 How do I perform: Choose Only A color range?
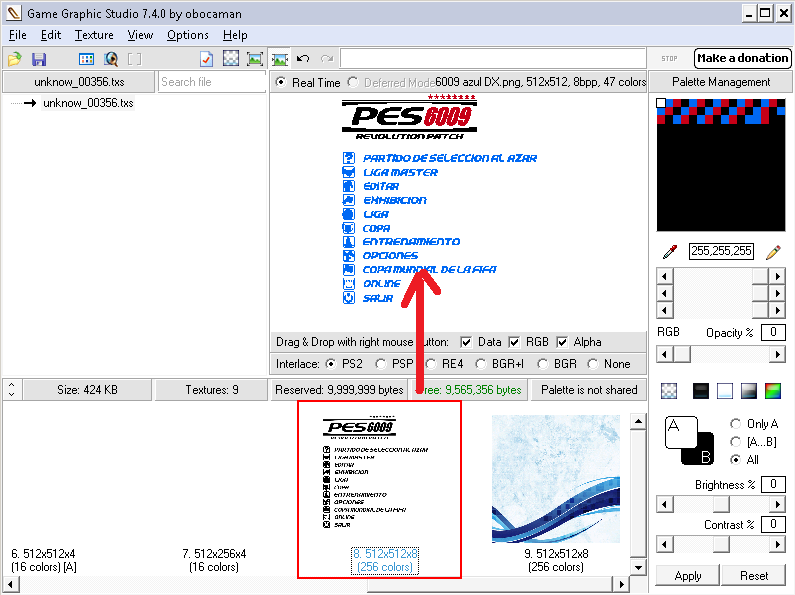click(735, 423)
